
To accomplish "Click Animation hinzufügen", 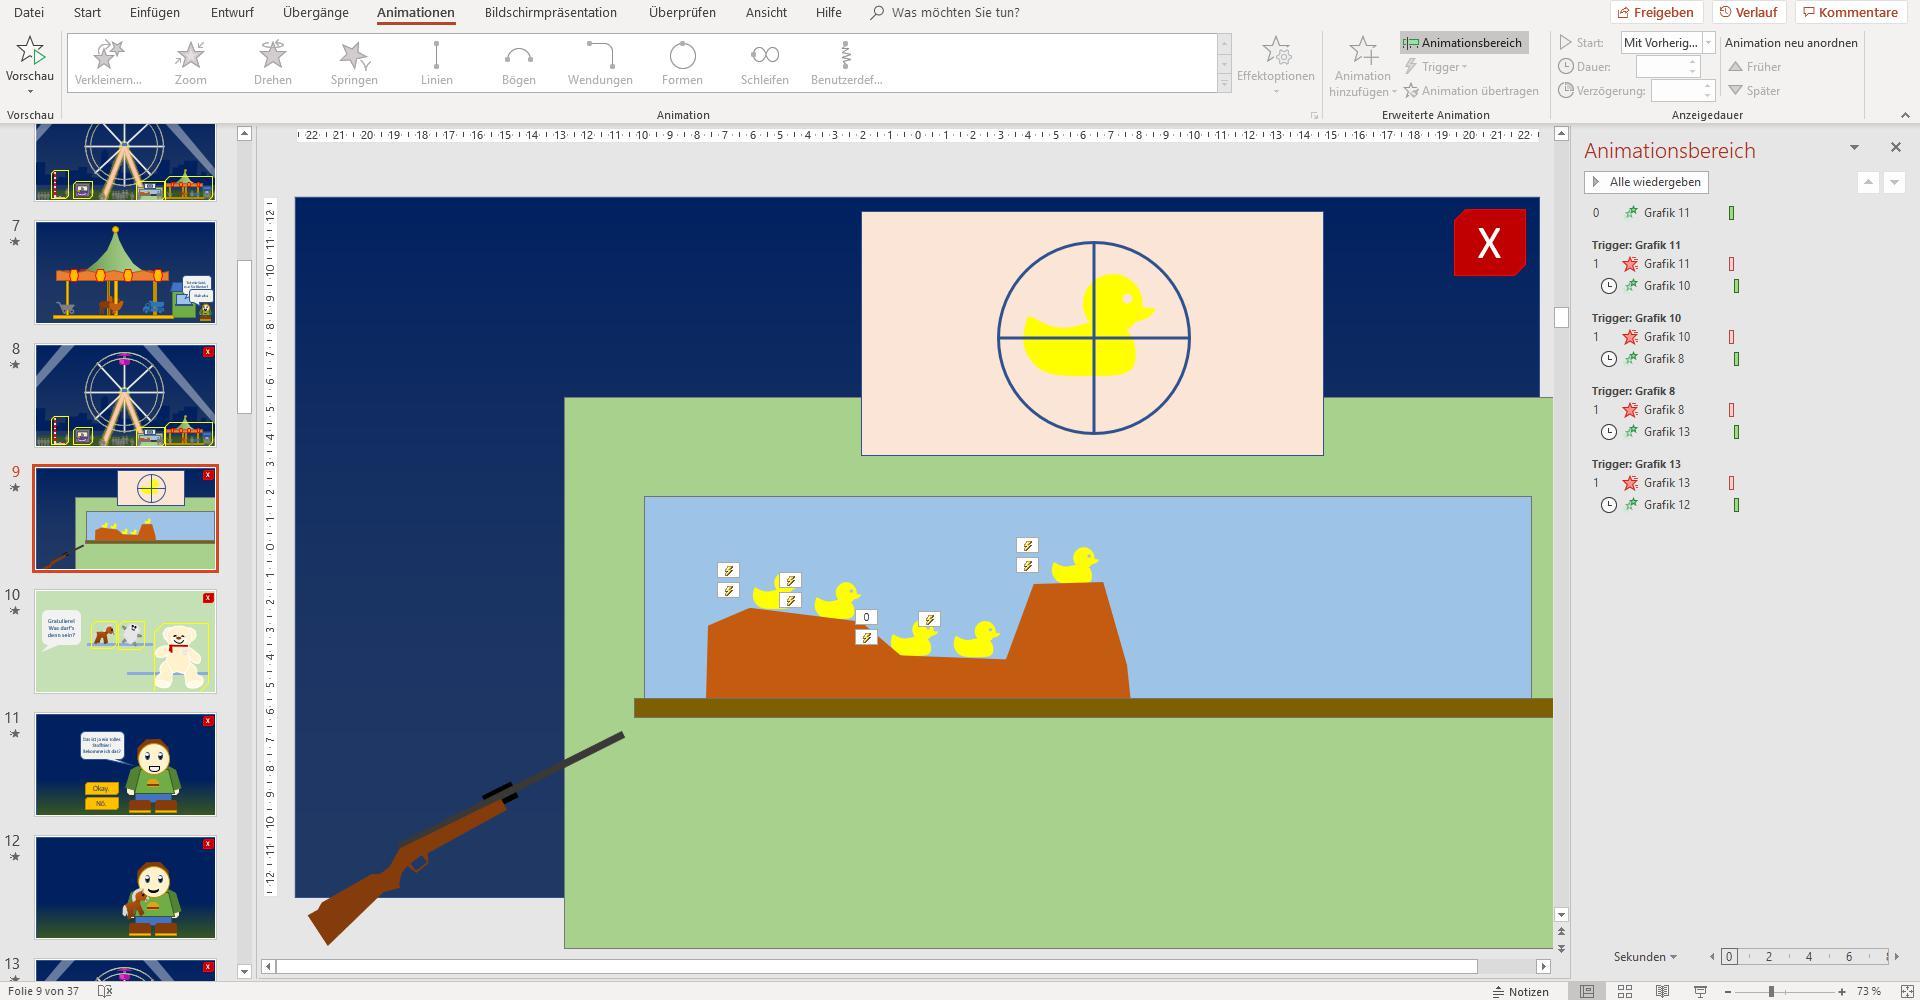I will click(x=1361, y=67).
